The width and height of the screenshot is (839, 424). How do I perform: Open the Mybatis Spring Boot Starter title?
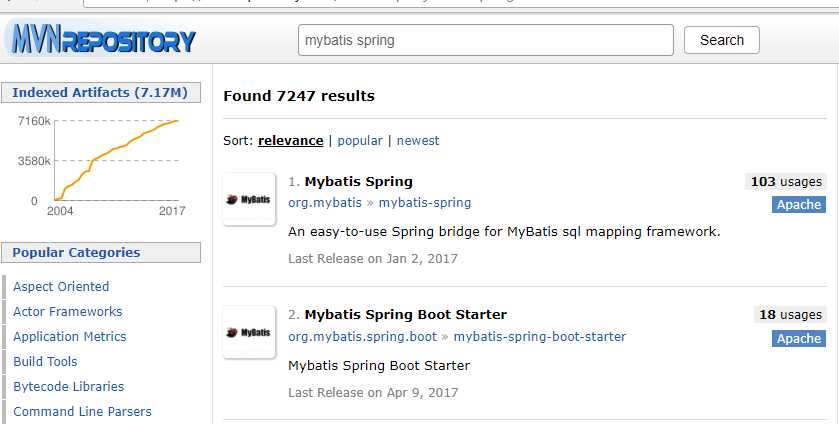406,314
